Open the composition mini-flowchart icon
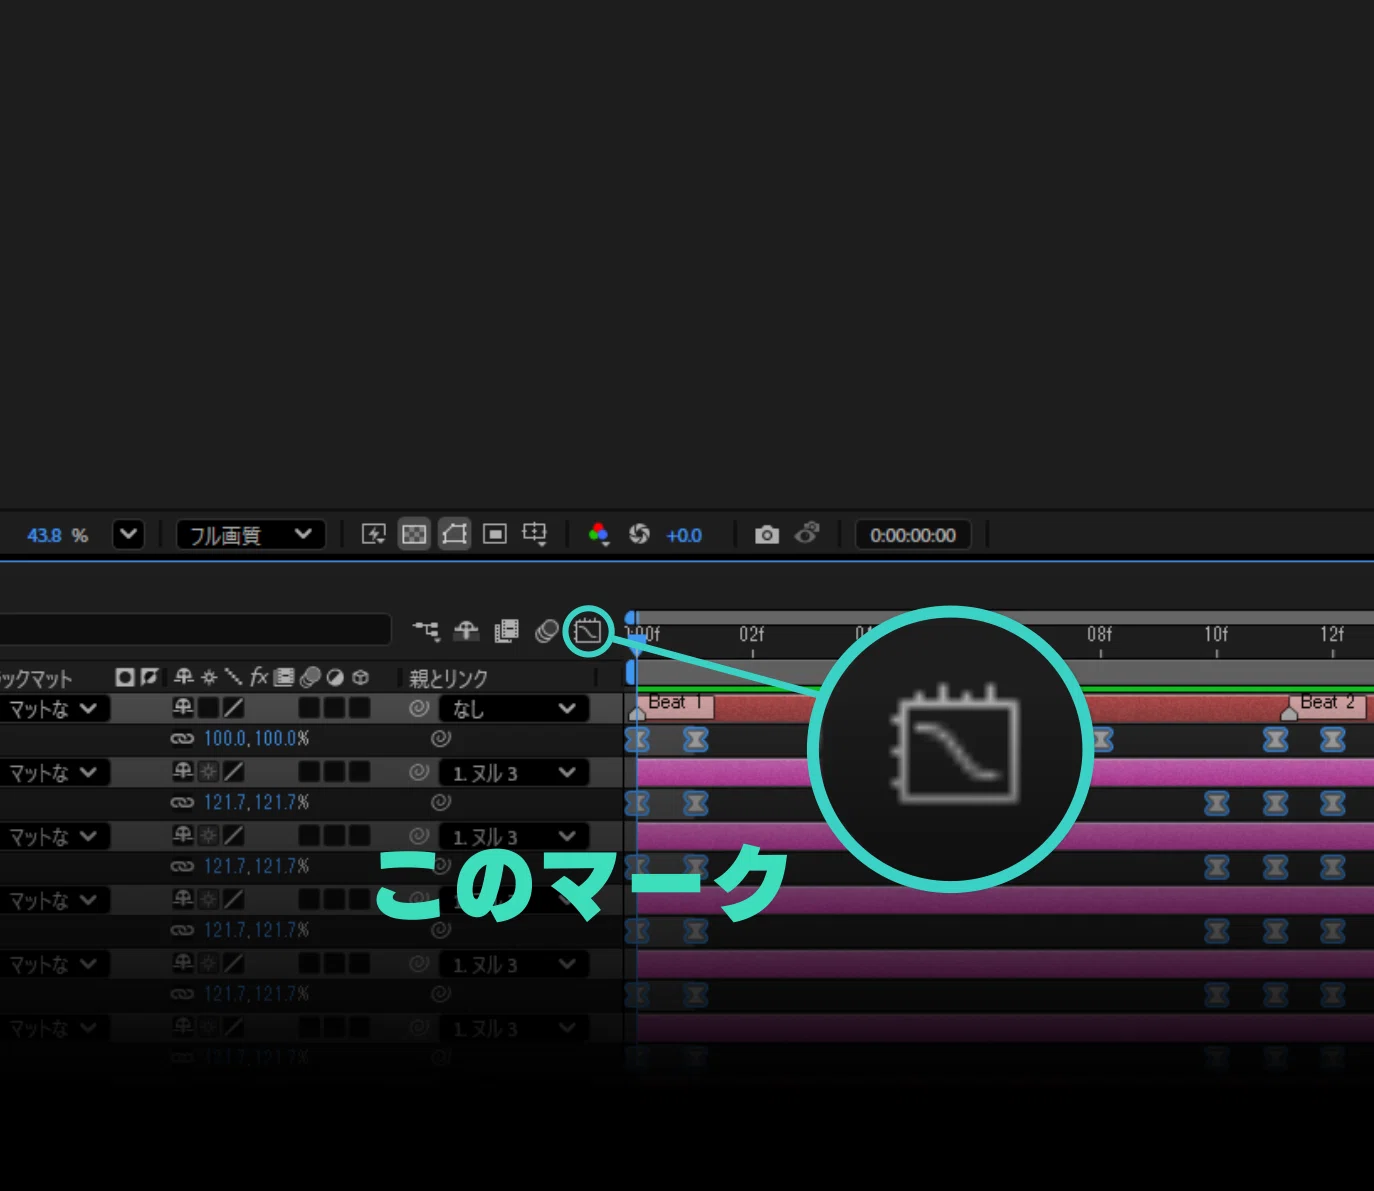The height and width of the screenshot is (1191, 1374). [426, 631]
